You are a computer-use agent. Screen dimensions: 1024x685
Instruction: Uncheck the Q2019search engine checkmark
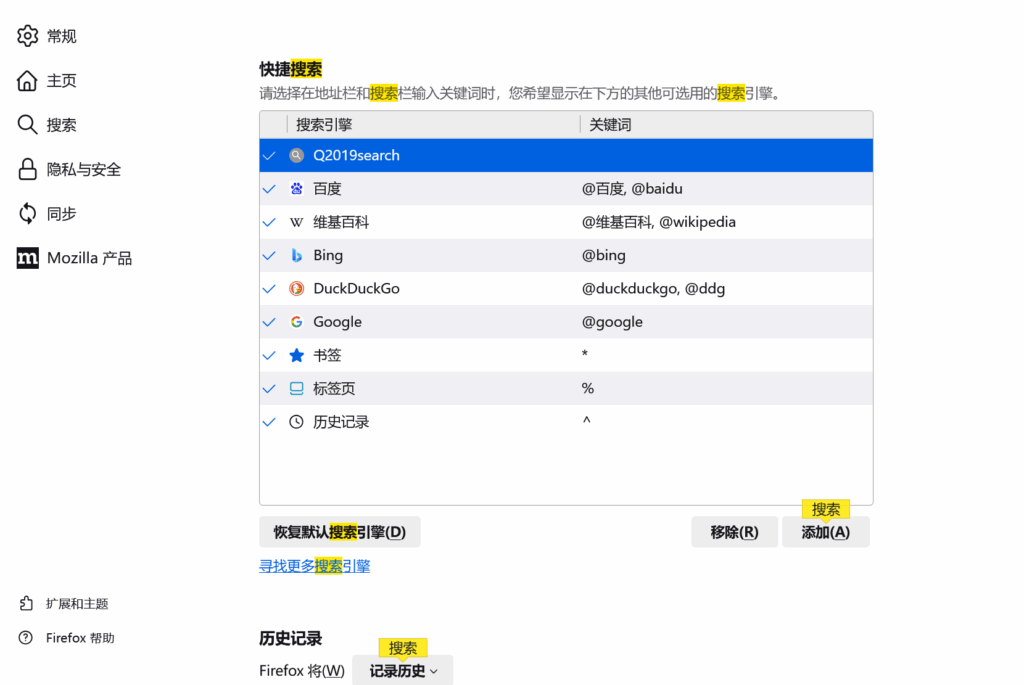point(269,156)
